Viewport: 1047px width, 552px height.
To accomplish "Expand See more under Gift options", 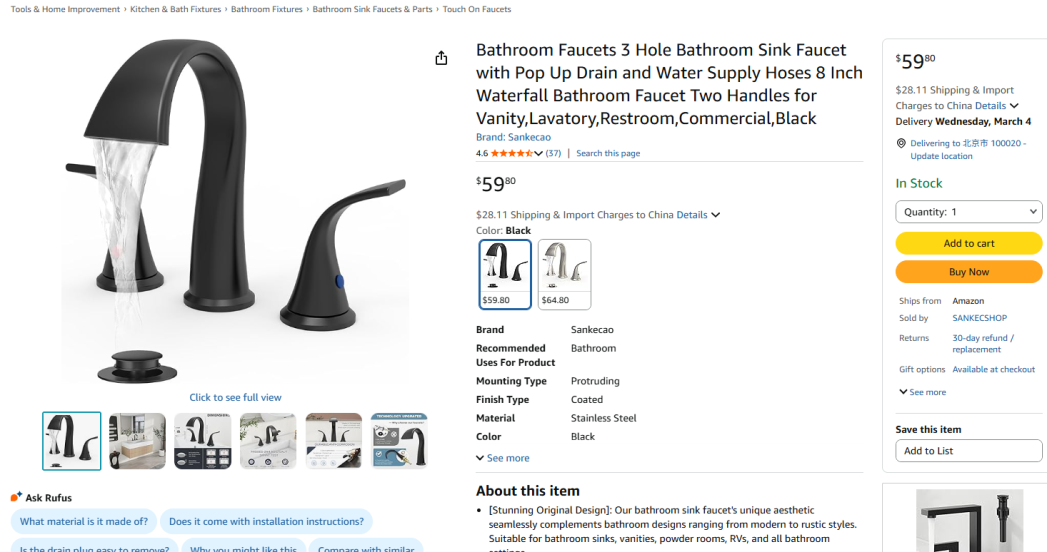I will pyautogui.click(x=923, y=392).
